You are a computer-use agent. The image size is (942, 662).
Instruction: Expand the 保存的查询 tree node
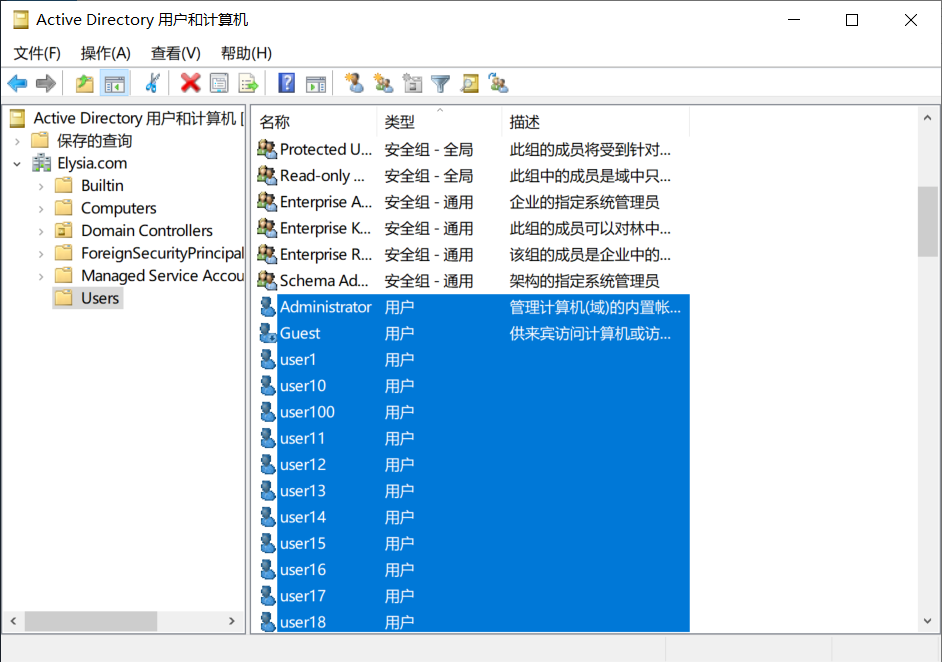(x=17, y=141)
